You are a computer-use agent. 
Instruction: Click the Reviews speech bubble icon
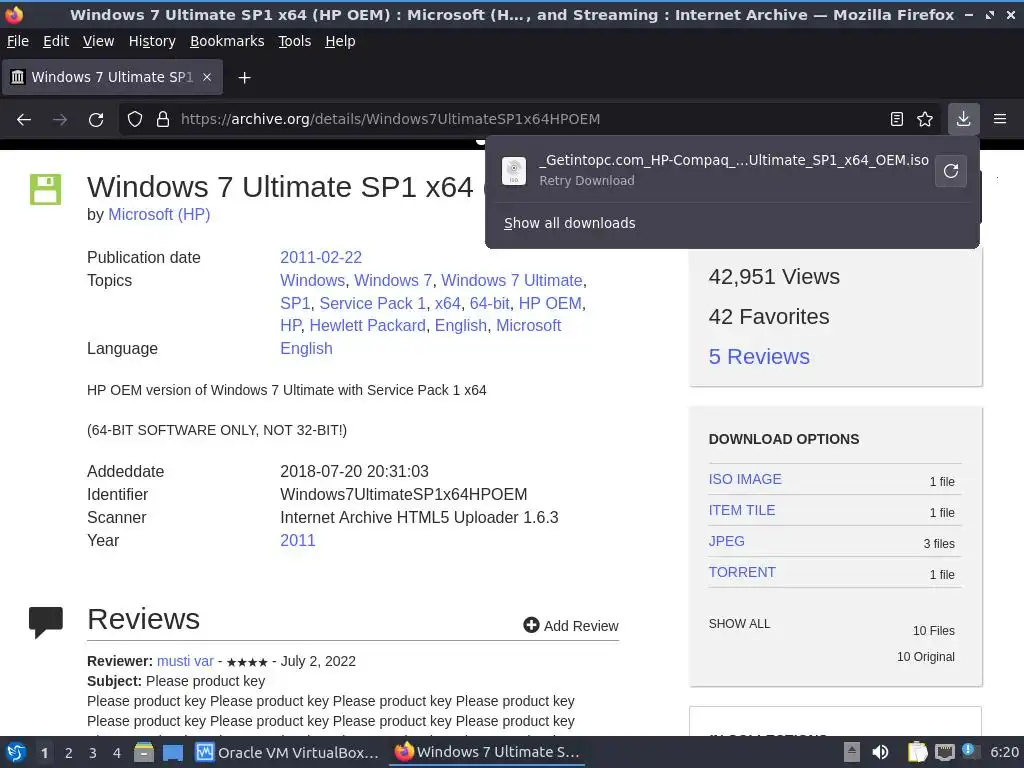coord(46,622)
